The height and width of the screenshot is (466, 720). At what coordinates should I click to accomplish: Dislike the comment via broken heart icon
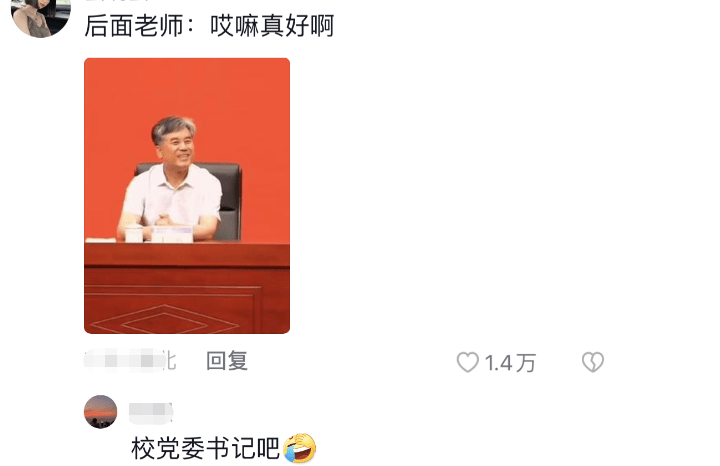(x=593, y=362)
